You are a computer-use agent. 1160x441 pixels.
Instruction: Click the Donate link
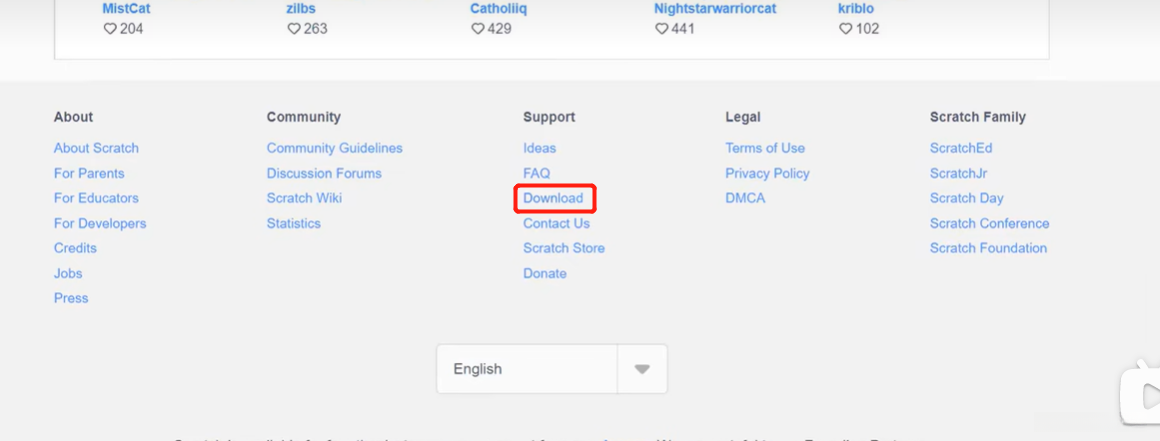(x=544, y=273)
